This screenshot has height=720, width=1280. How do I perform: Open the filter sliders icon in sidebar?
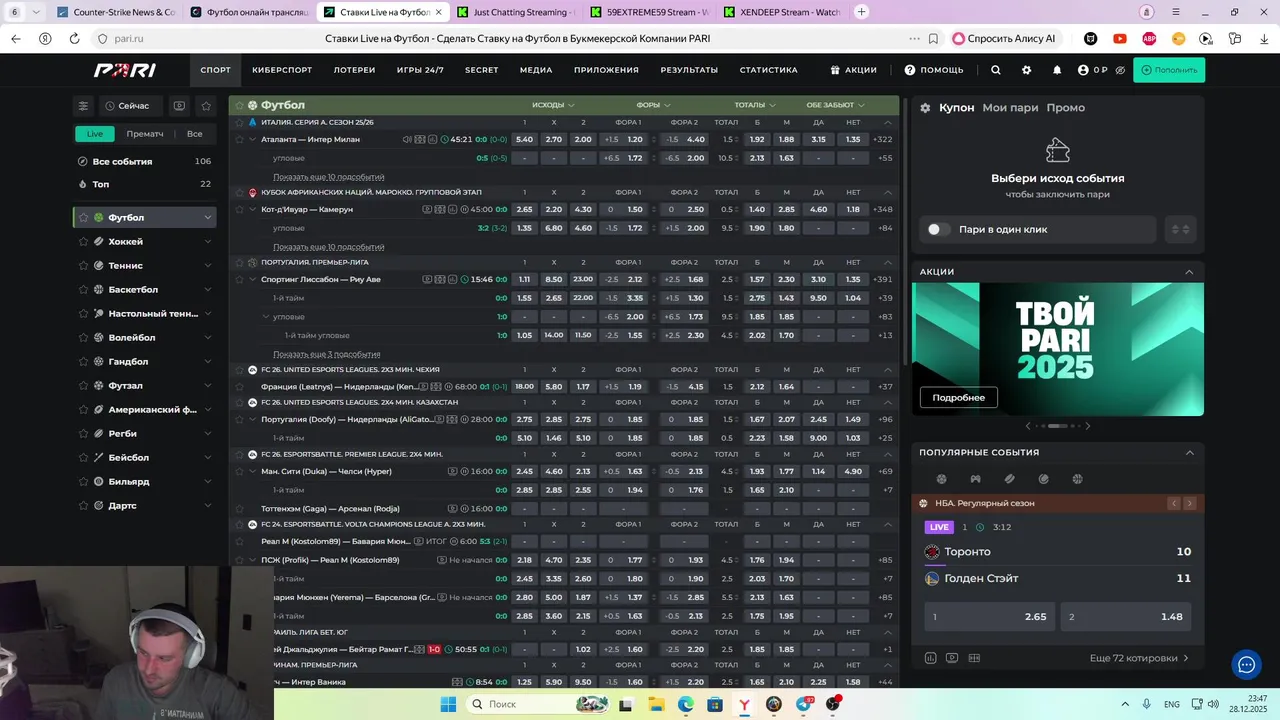(84, 105)
